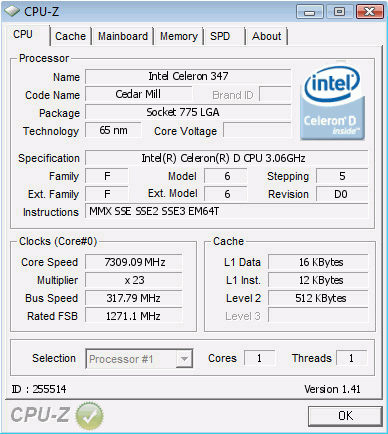This screenshot has width=388, height=434.
Task: Click the Intel Celeron D logo
Action: (x=332, y=101)
